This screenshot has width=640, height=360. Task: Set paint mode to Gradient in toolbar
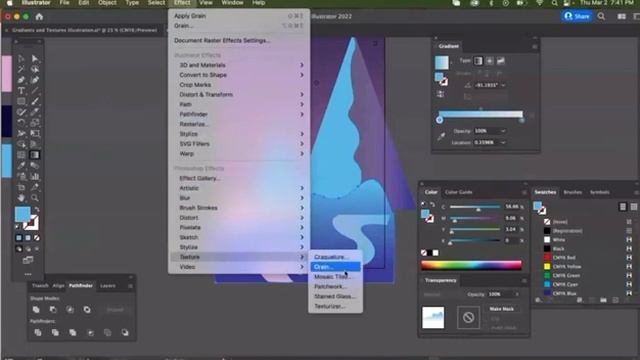pos(28,238)
